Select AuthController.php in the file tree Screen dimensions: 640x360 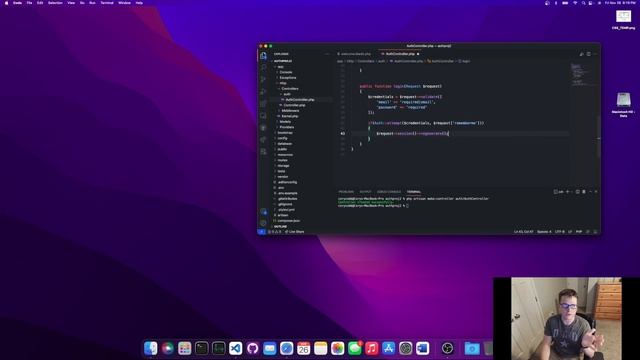[300, 100]
